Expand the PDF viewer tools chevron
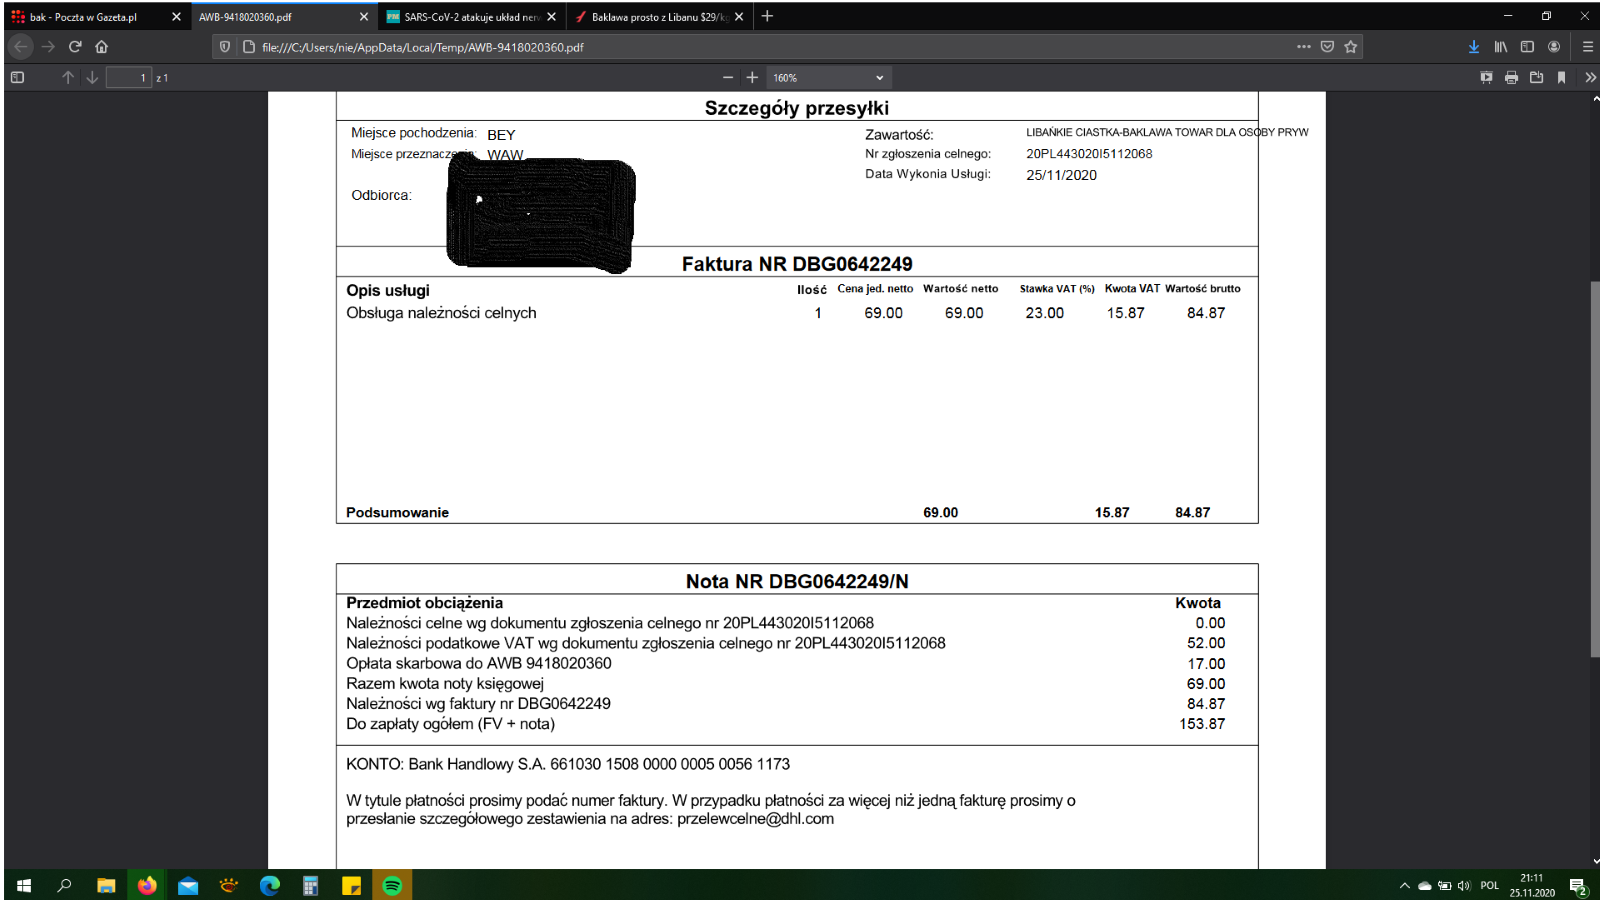 coord(1590,77)
